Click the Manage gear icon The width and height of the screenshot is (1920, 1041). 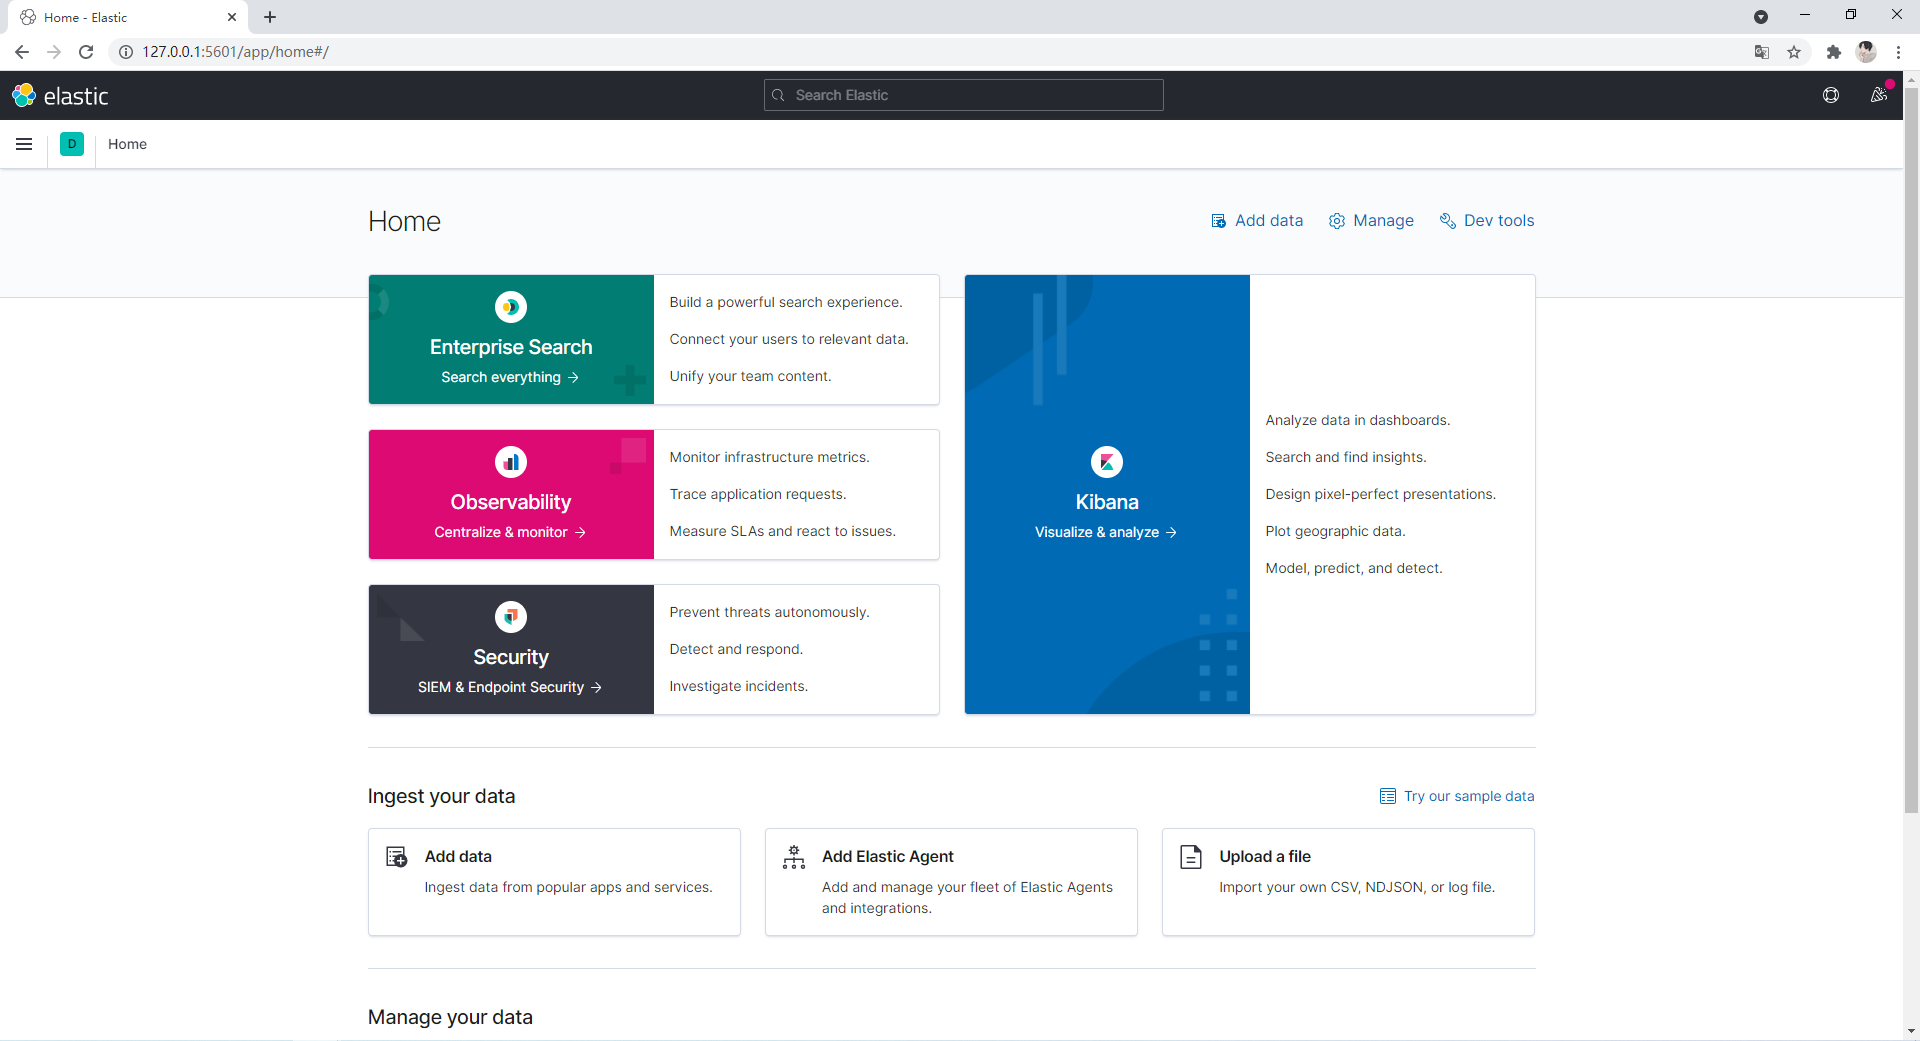(x=1337, y=221)
